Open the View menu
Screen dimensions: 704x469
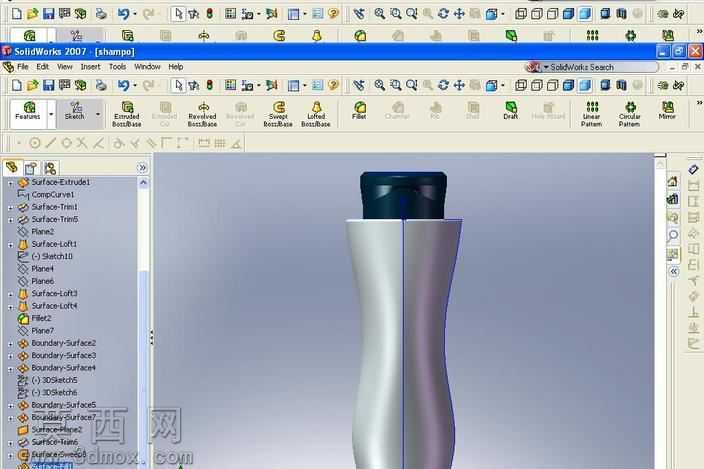[65, 67]
